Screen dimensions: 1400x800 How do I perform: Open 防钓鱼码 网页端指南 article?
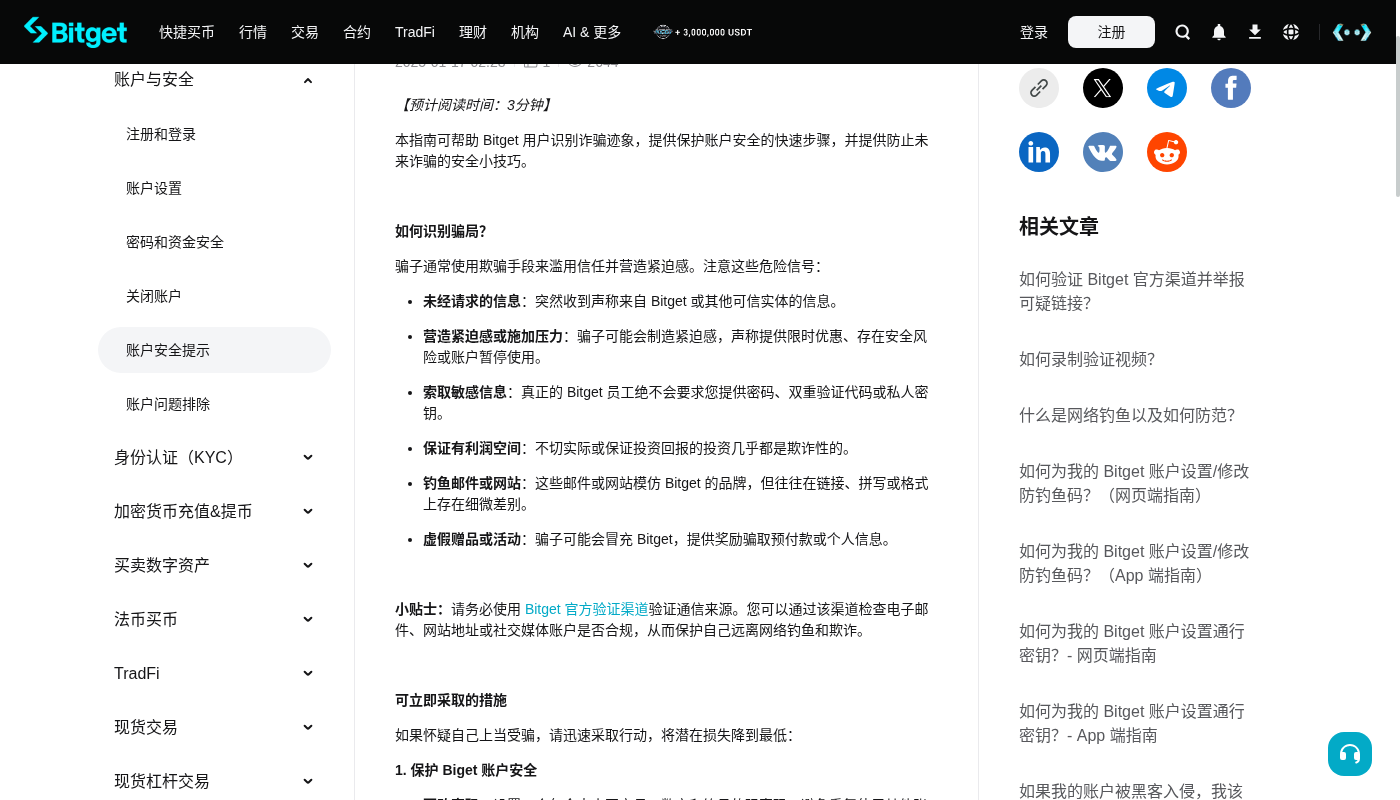pyautogui.click(x=1134, y=483)
